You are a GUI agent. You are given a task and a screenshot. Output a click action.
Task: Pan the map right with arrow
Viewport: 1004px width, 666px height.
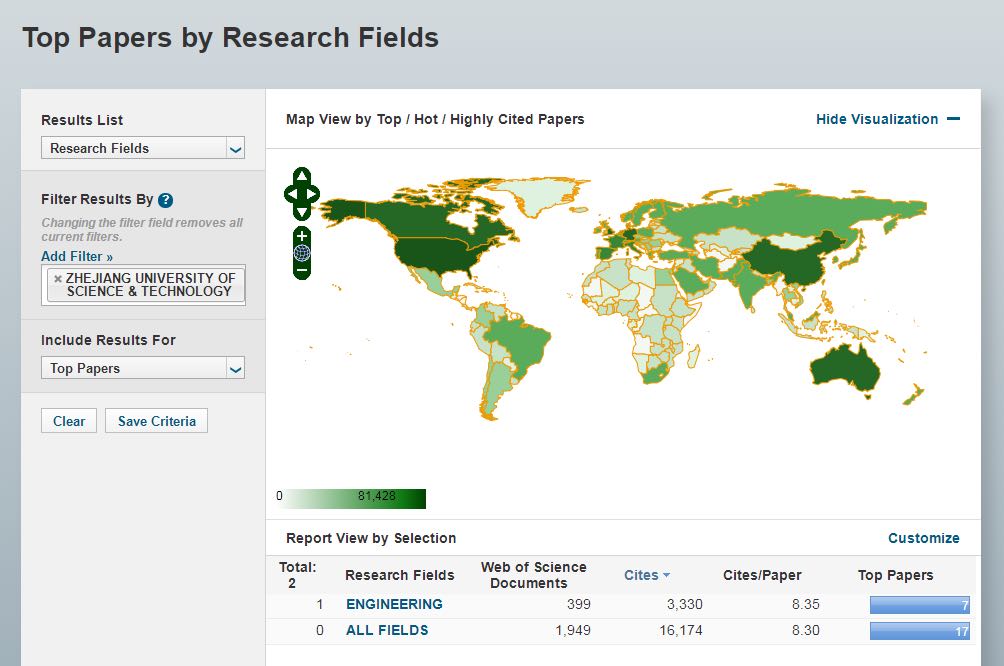point(314,194)
